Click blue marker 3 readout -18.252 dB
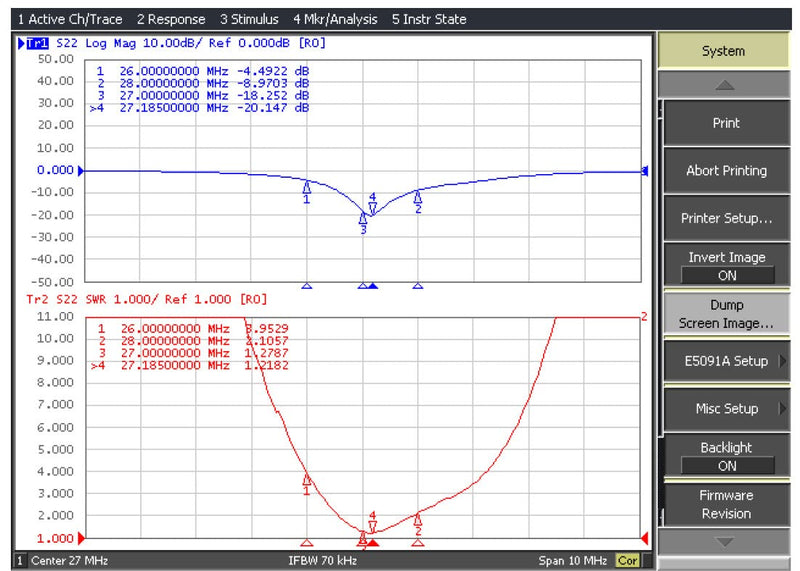This screenshot has width=800, height=571. pyautogui.click(x=203, y=95)
